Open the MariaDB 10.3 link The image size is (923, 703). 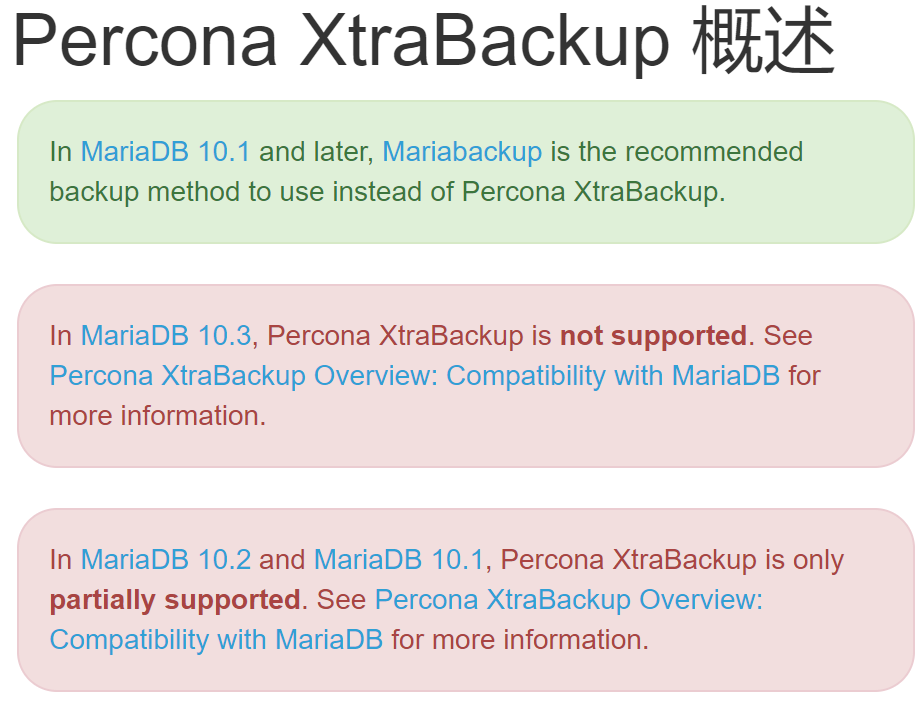pos(165,336)
